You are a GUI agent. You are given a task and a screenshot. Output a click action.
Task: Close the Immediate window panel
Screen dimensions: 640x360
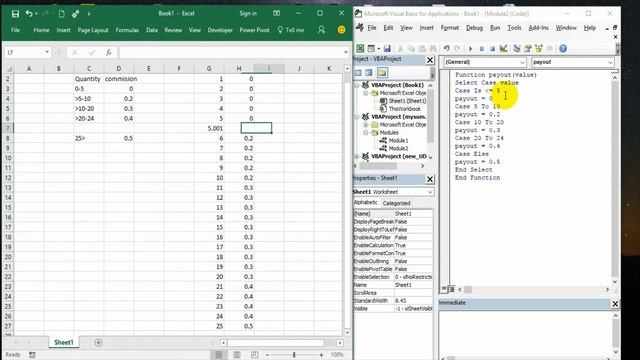615,304
